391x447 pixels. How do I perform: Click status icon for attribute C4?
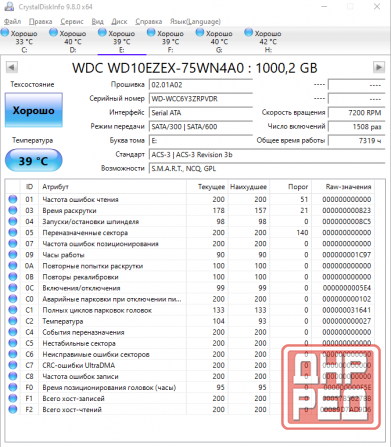click(x=13, y=332)
